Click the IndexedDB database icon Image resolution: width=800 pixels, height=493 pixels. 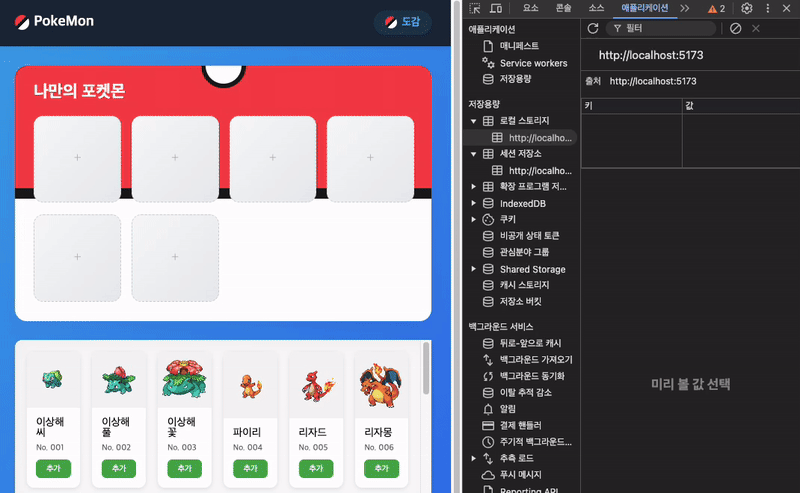[x=488, y=203]
